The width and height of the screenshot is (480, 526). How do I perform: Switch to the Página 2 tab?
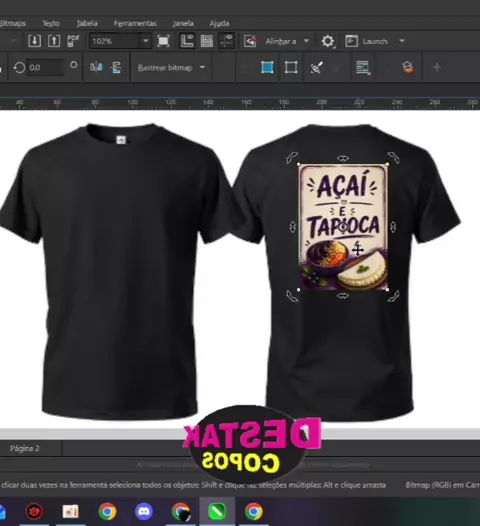tap(24, 448)
